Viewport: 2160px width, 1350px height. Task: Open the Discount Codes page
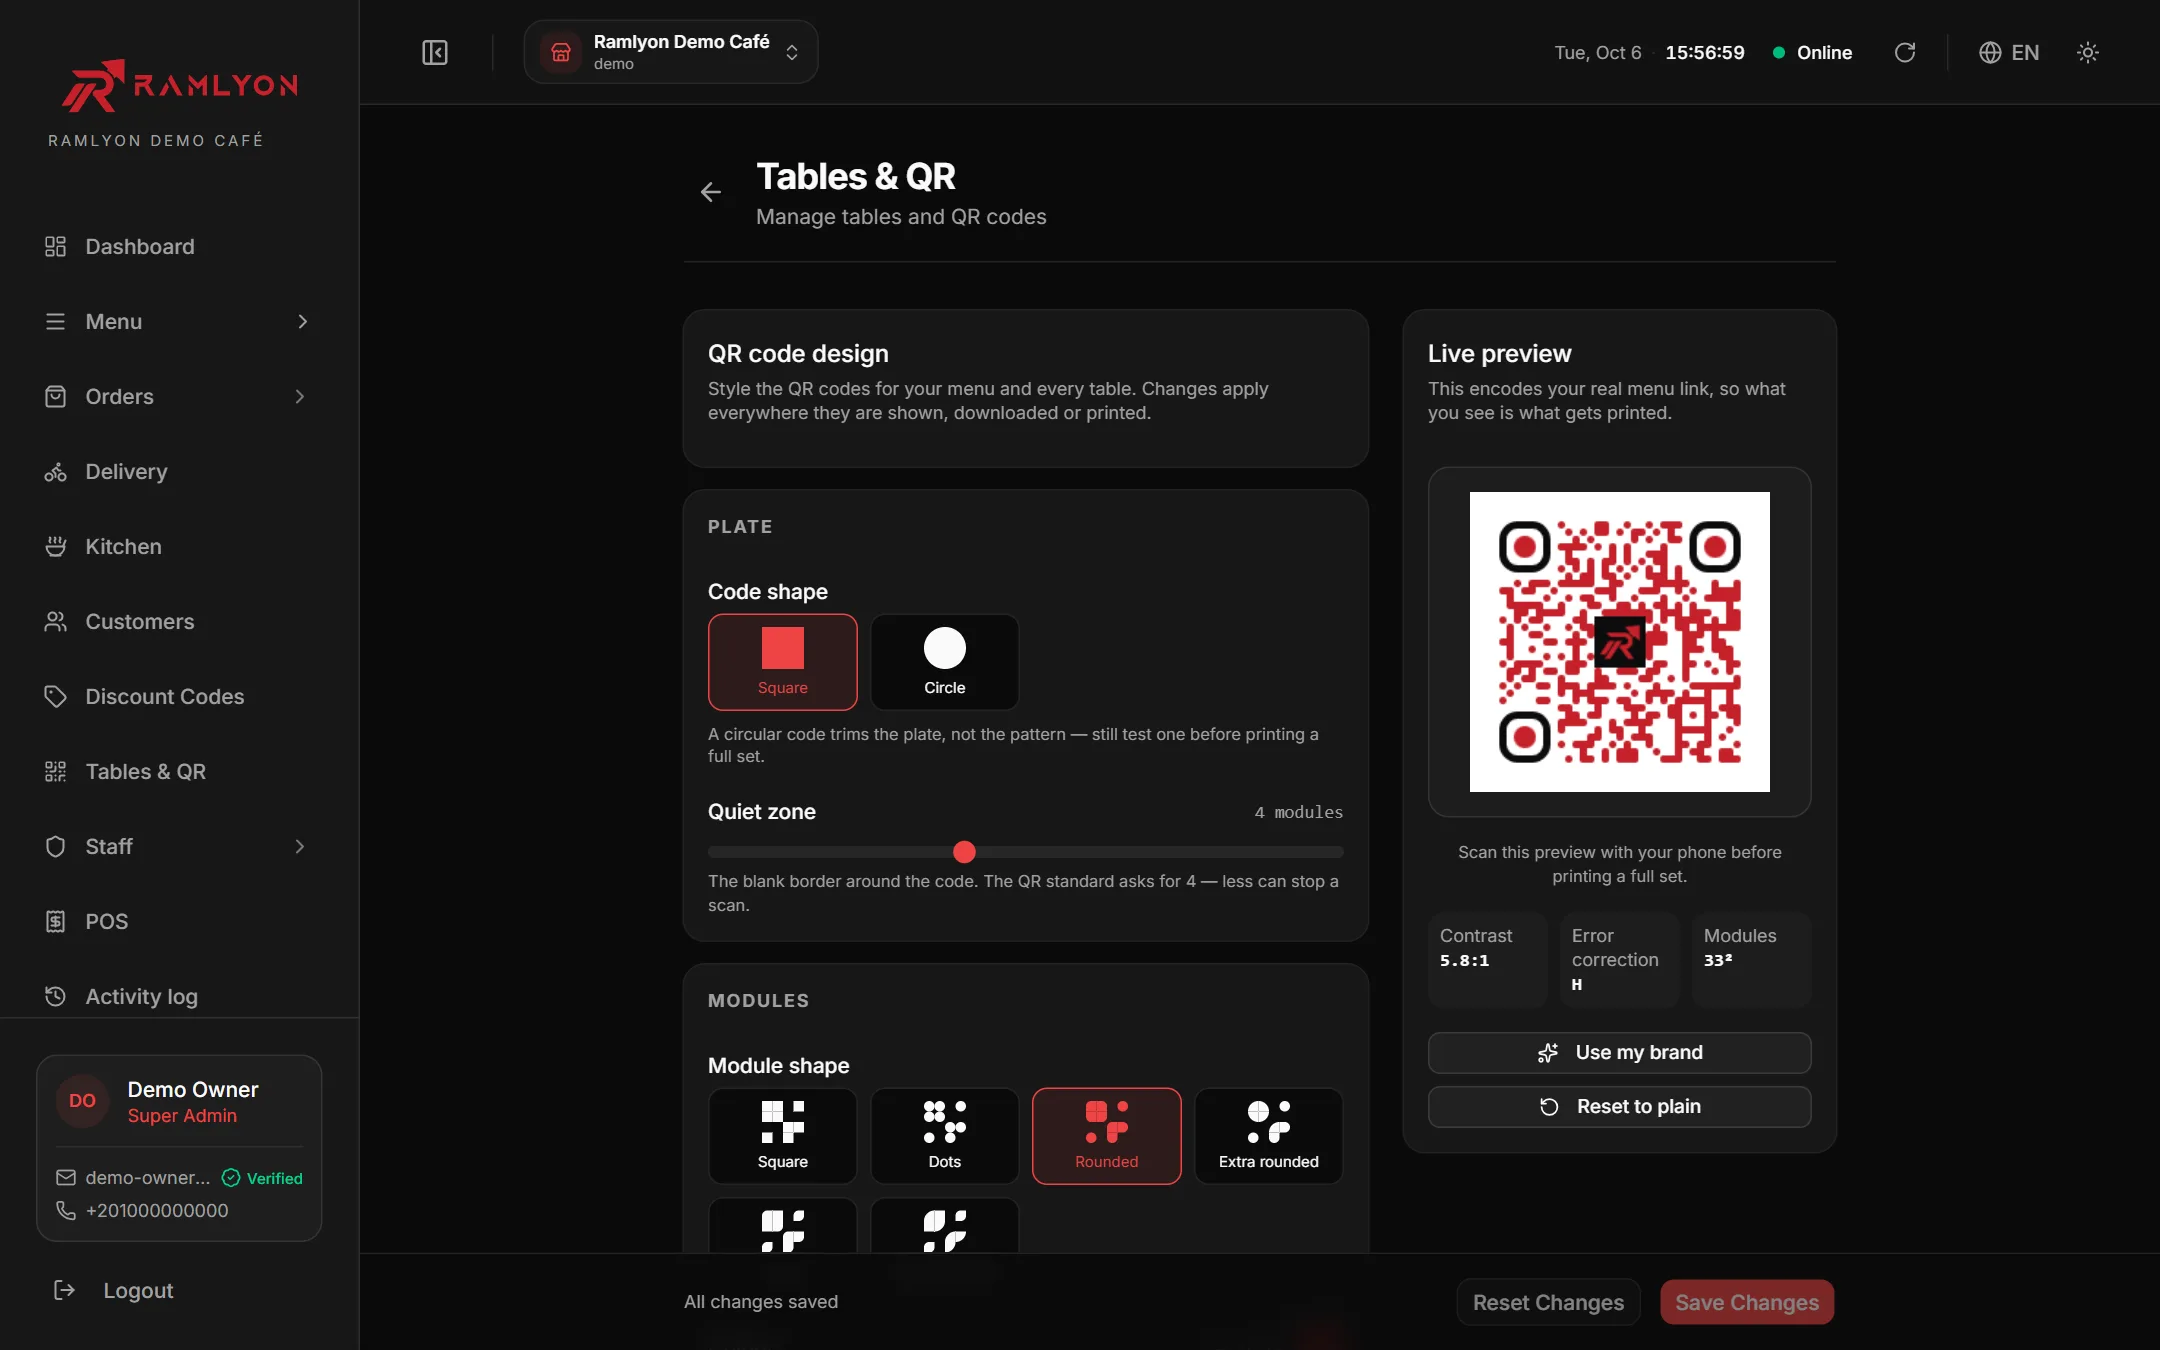[179, 696]
